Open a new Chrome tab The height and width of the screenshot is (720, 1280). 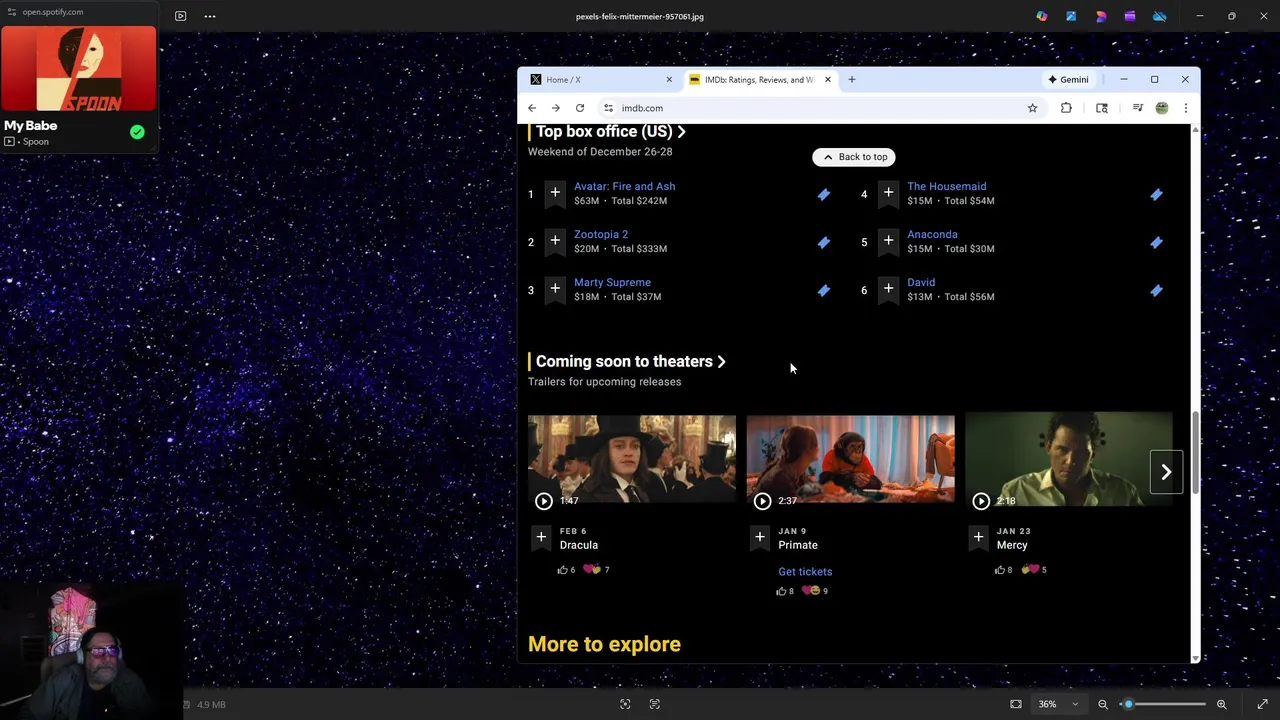(x=852, y=80)
